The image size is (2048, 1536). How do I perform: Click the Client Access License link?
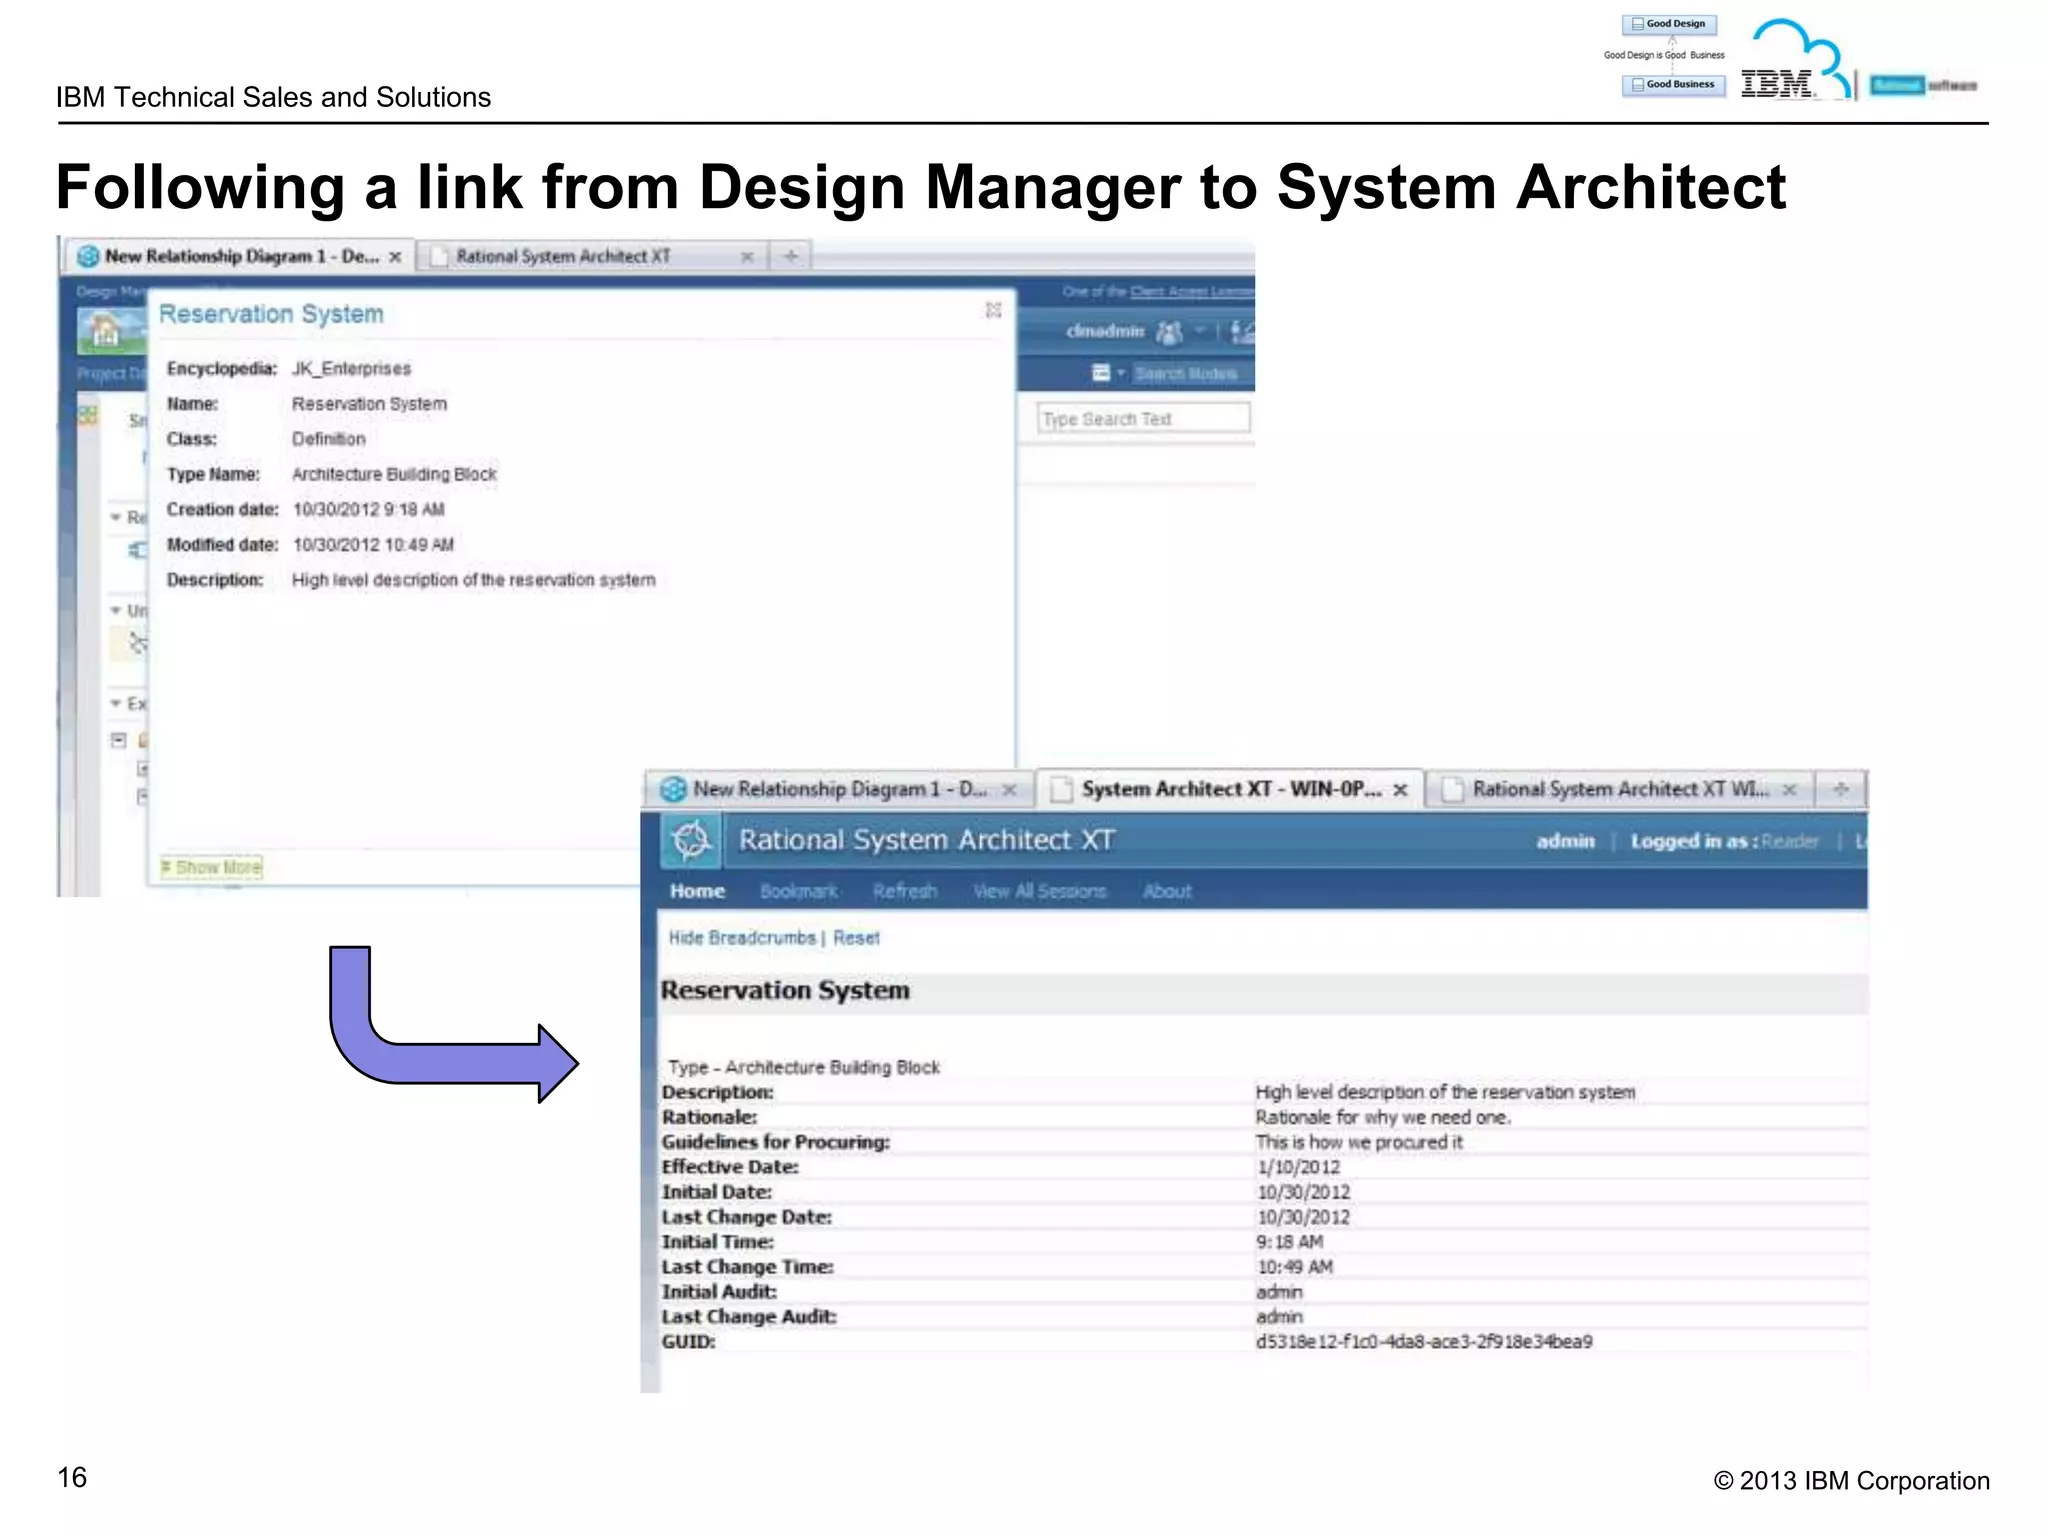point(1192,292)
